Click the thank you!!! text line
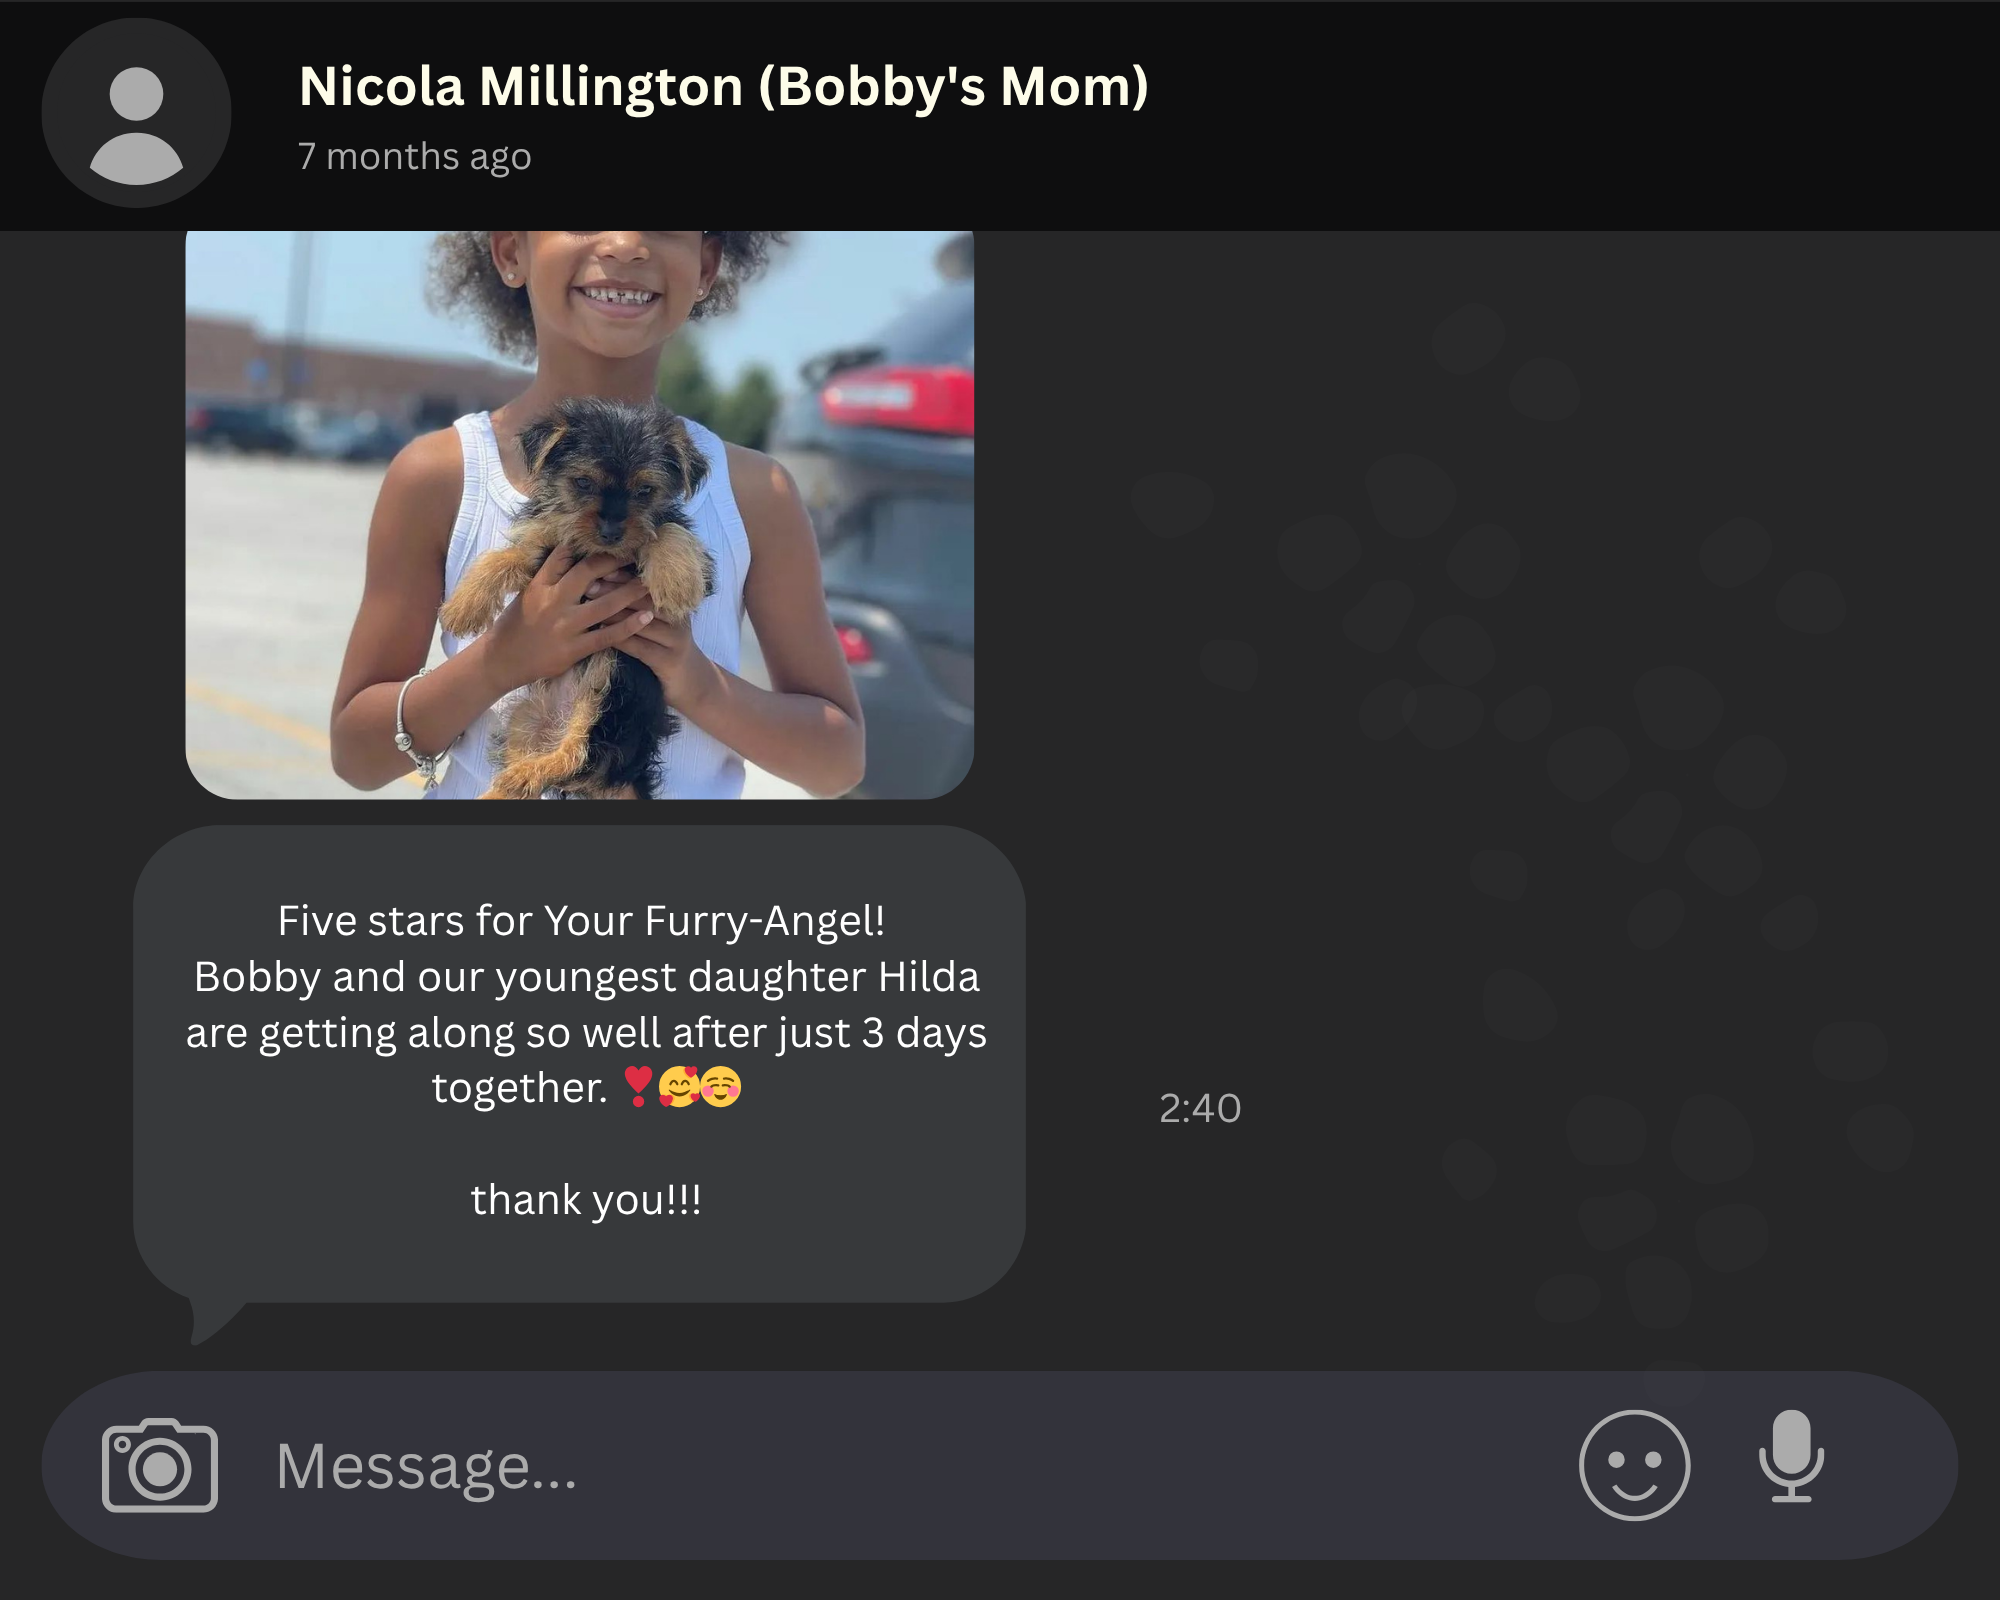The width and height of the screenshot is (2000, 1600). 586,1200
